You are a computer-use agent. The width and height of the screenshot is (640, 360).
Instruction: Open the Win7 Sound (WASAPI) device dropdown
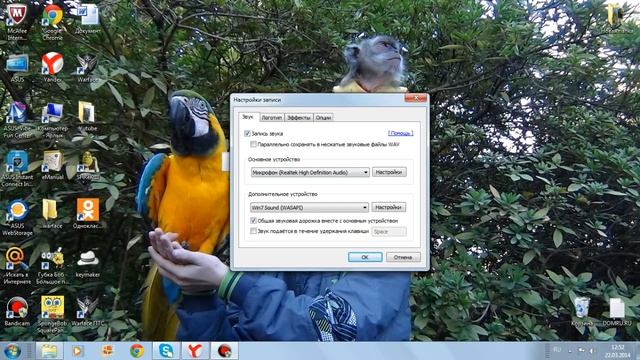309,208
